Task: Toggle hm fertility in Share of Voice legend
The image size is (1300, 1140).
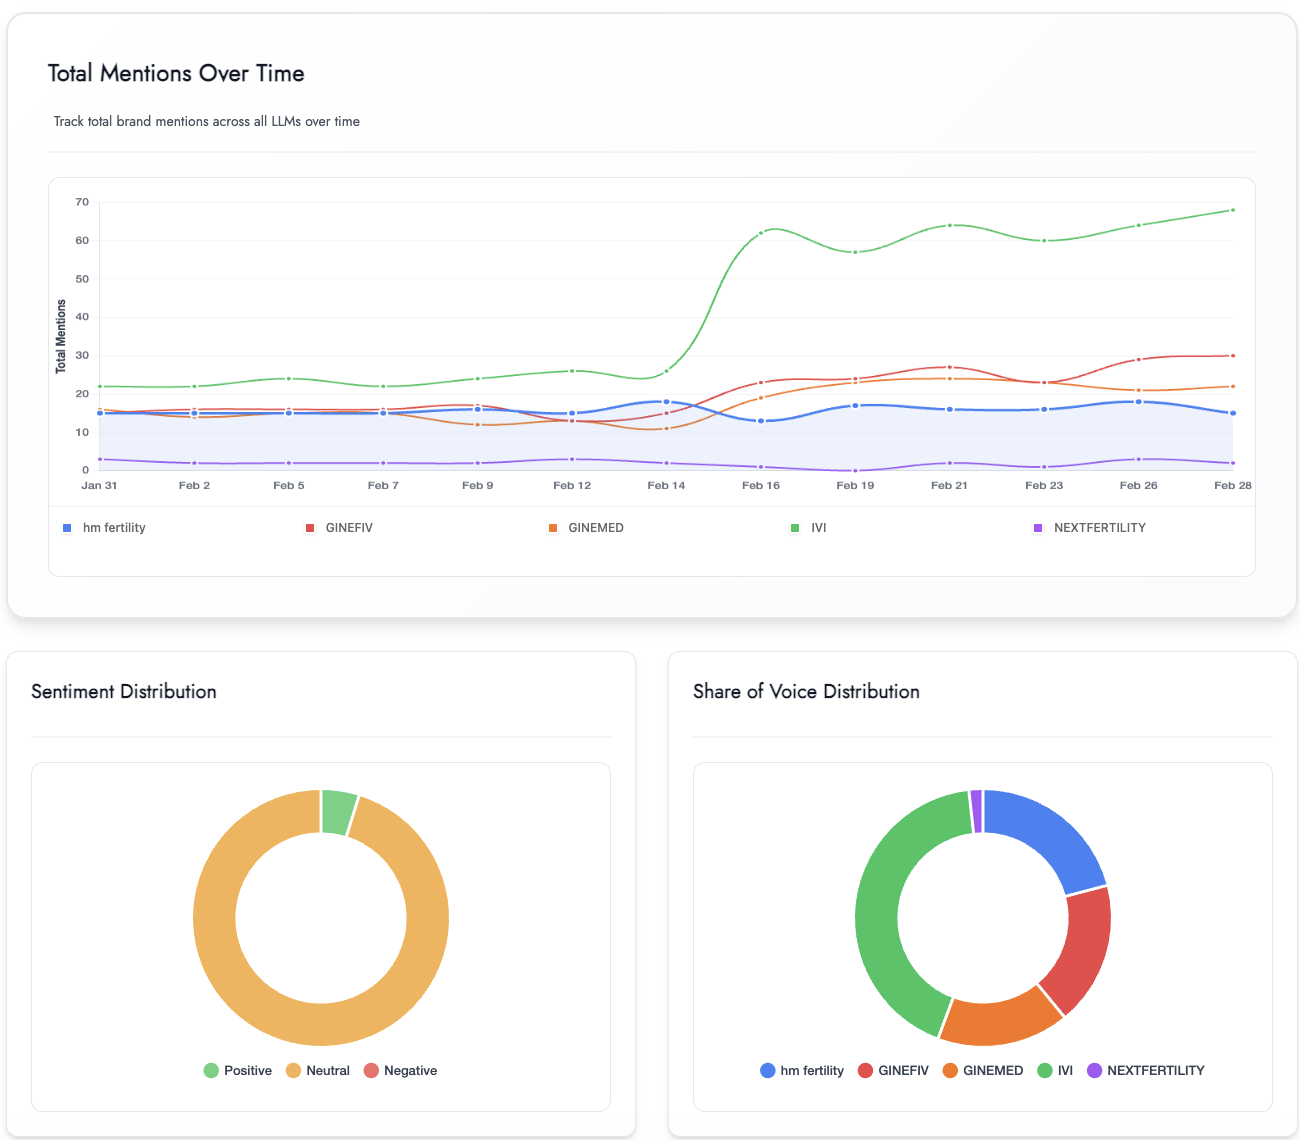Action: (802, 1071)
